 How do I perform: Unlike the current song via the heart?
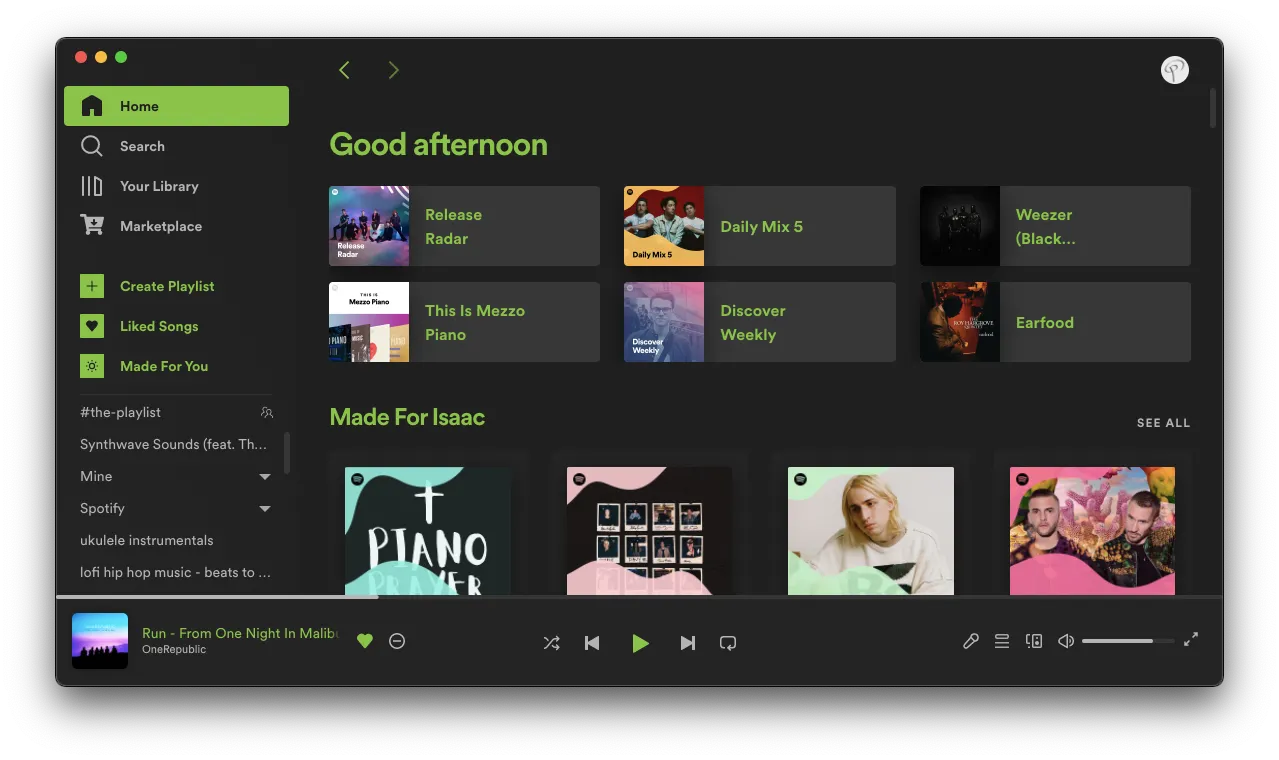364,640
